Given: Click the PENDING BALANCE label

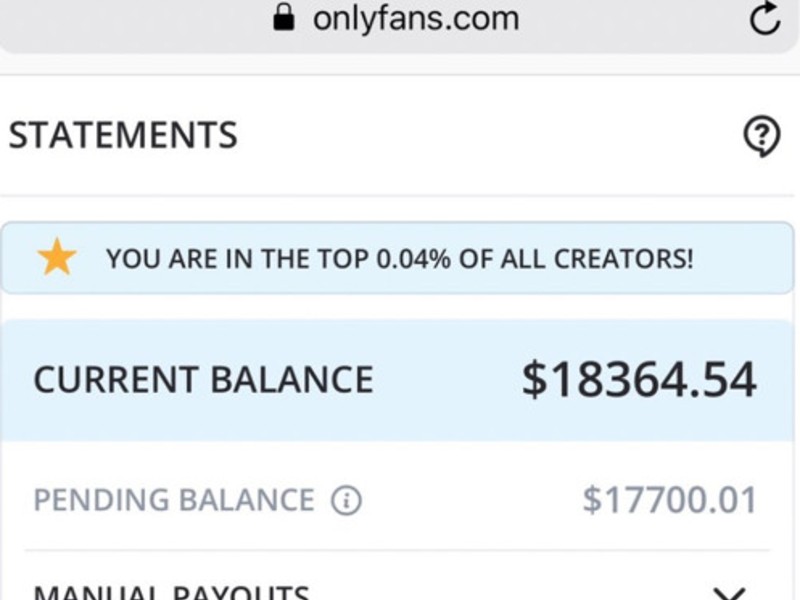Looking at the screenshot, I should click(174, 500).
